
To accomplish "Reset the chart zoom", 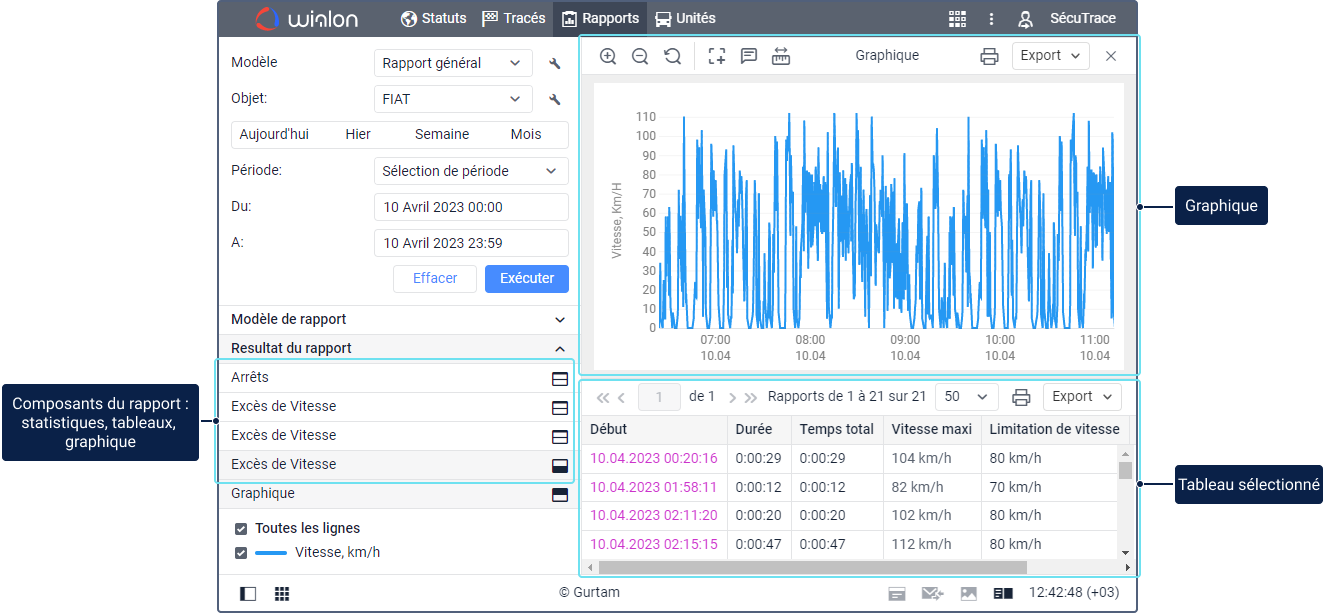I will pyautogui.click(x=672, y=56).
